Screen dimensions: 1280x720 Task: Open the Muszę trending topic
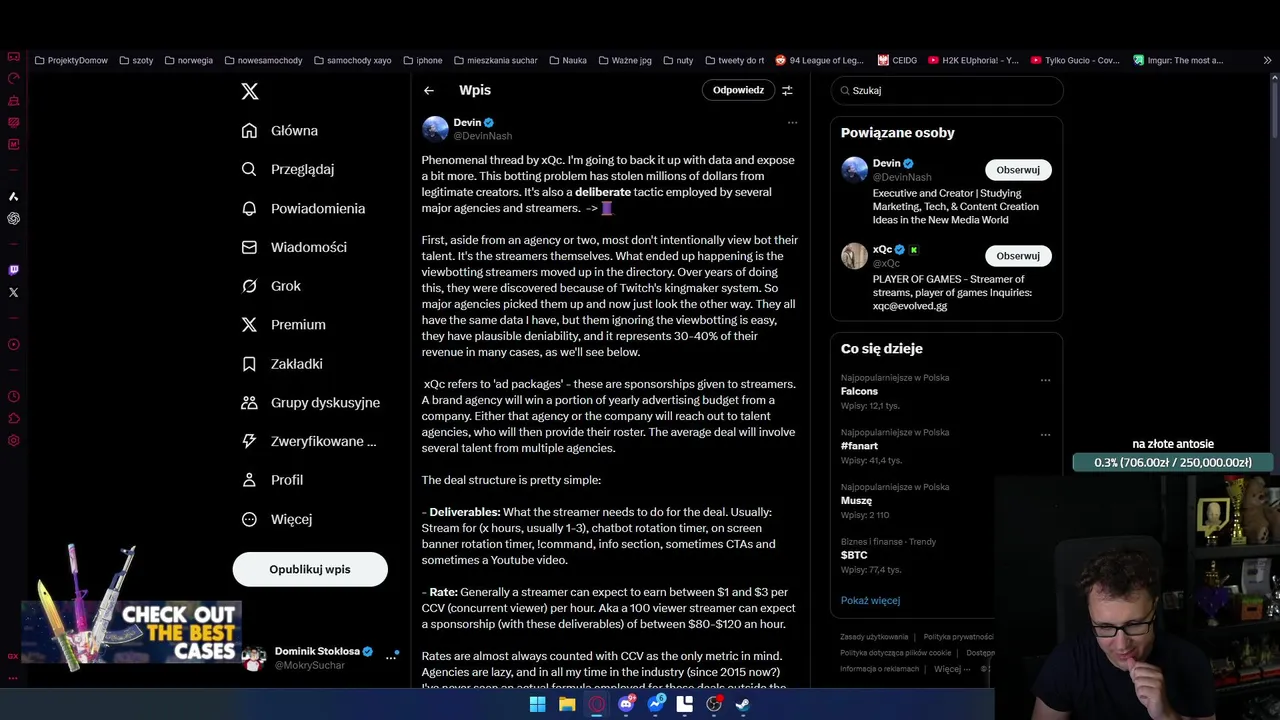click(x=856, y=501)
